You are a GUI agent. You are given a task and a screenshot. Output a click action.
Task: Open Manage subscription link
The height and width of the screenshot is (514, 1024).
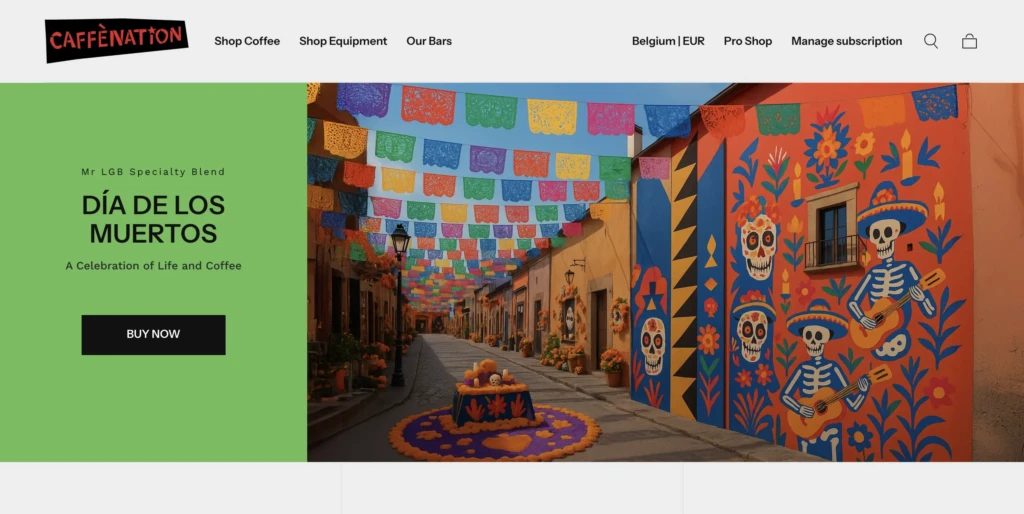click(846, 41)
